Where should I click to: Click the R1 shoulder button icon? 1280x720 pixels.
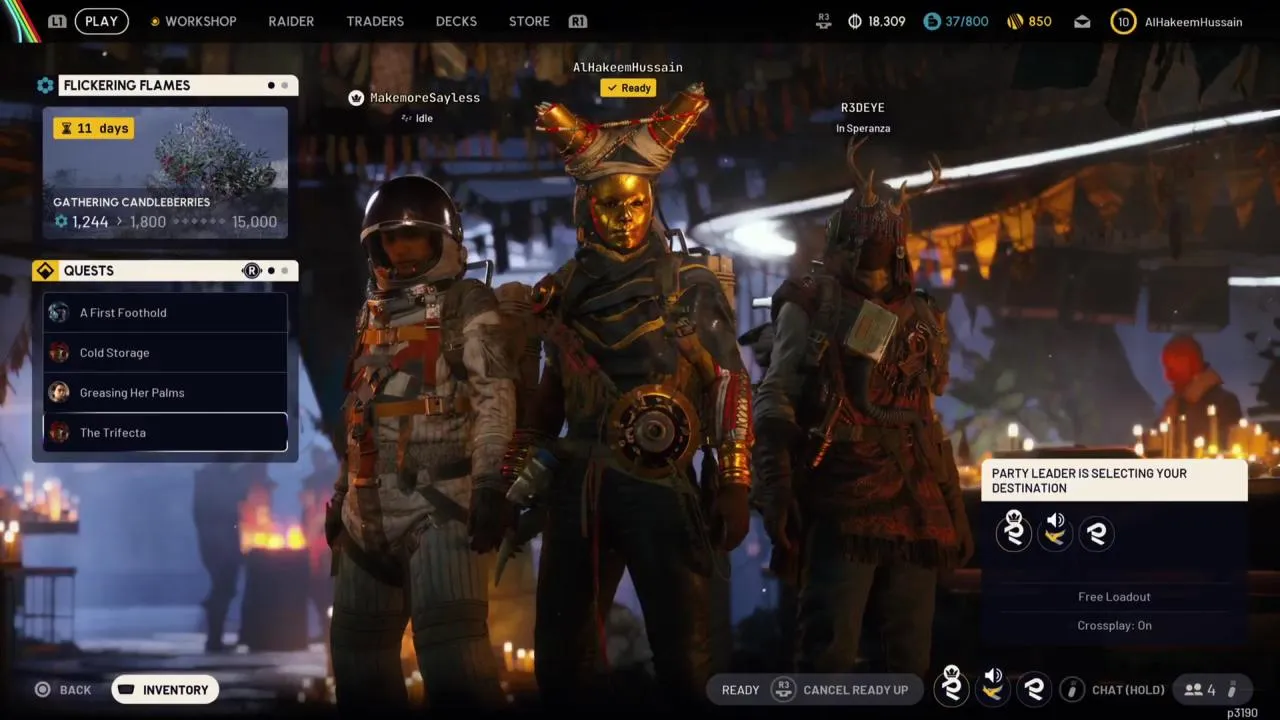click(x=577, y=21)
